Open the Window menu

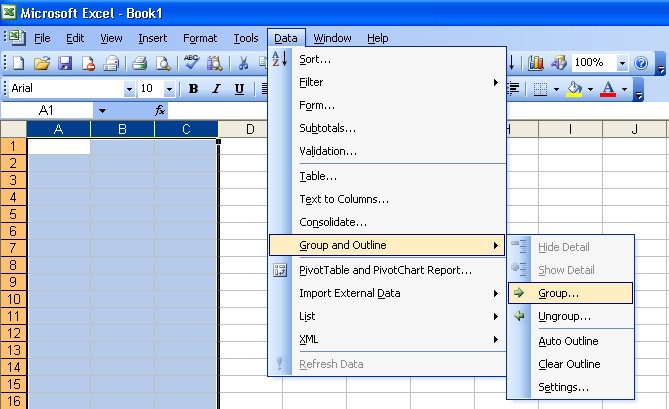332,38
